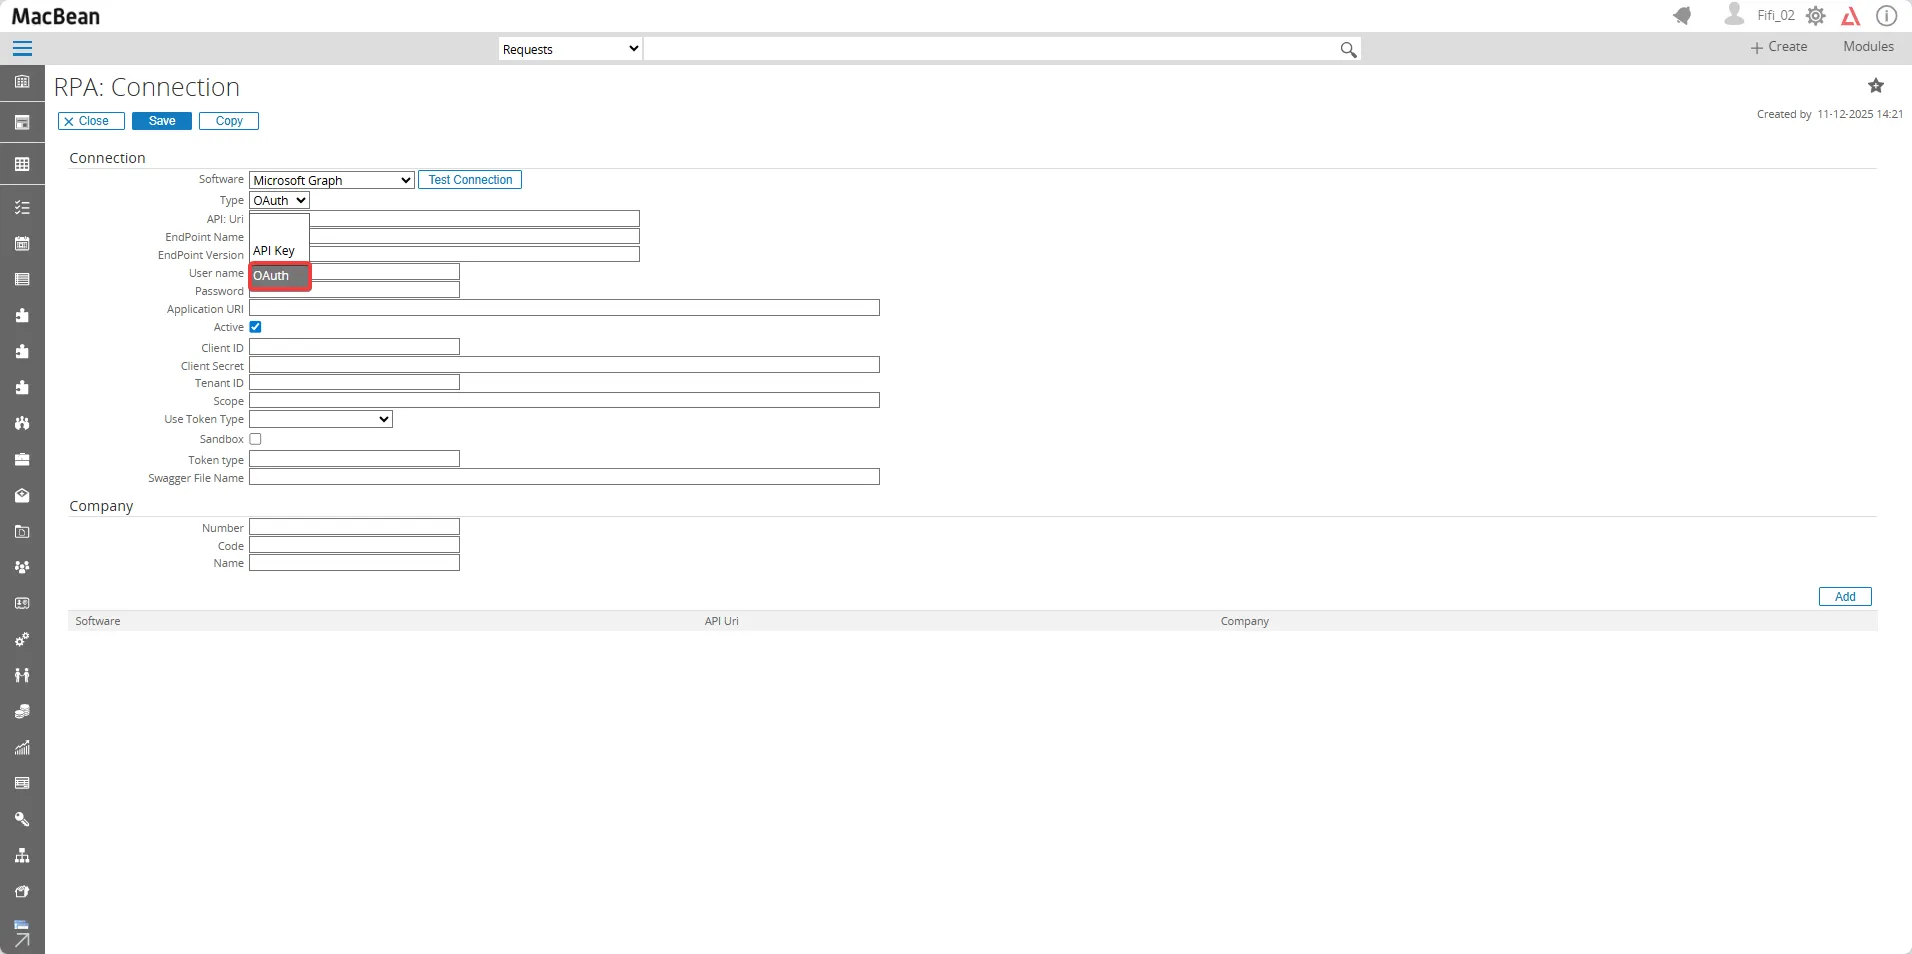Open the notifications bell icon

click(x=1683, y=15)
